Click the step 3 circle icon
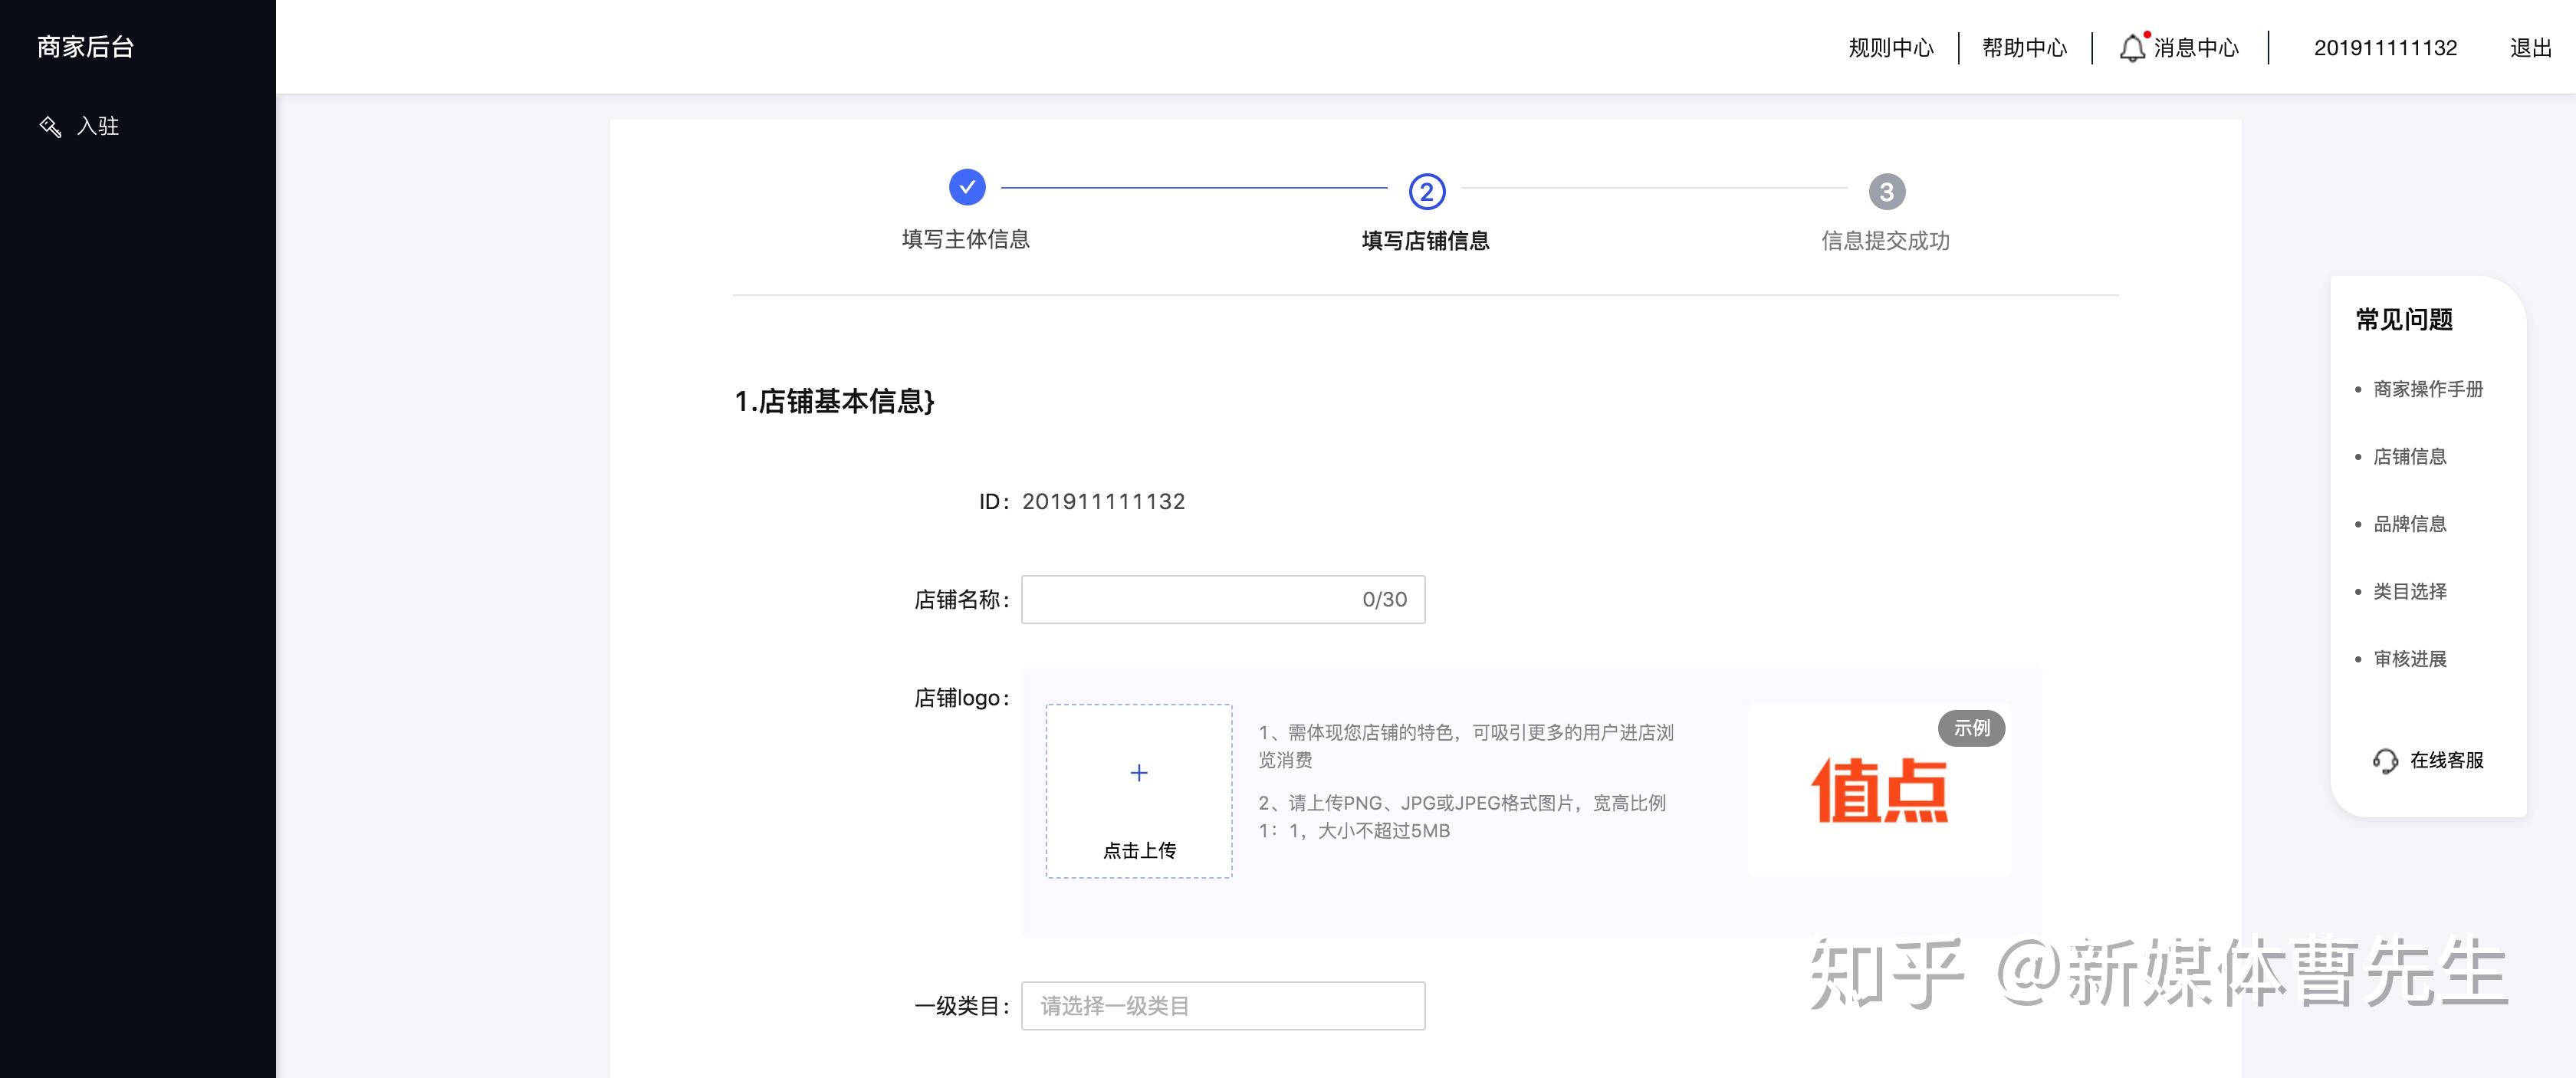2576x1078 pixels. 1887,191
